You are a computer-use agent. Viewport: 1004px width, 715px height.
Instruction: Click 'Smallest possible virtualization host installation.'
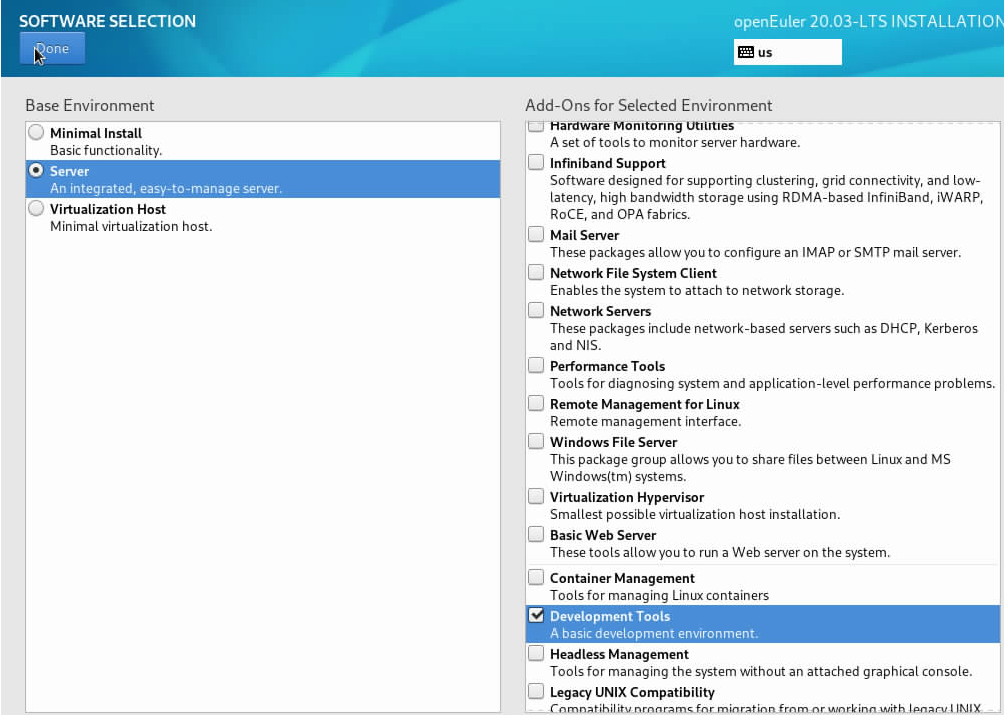pyautogui.click(x=695, y=515)
